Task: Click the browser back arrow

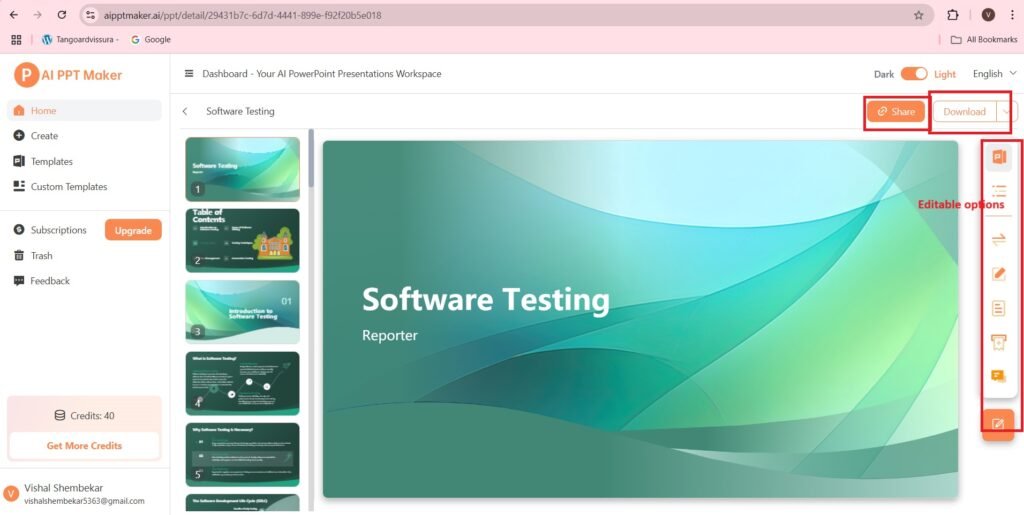Action: tap(14, 14)
